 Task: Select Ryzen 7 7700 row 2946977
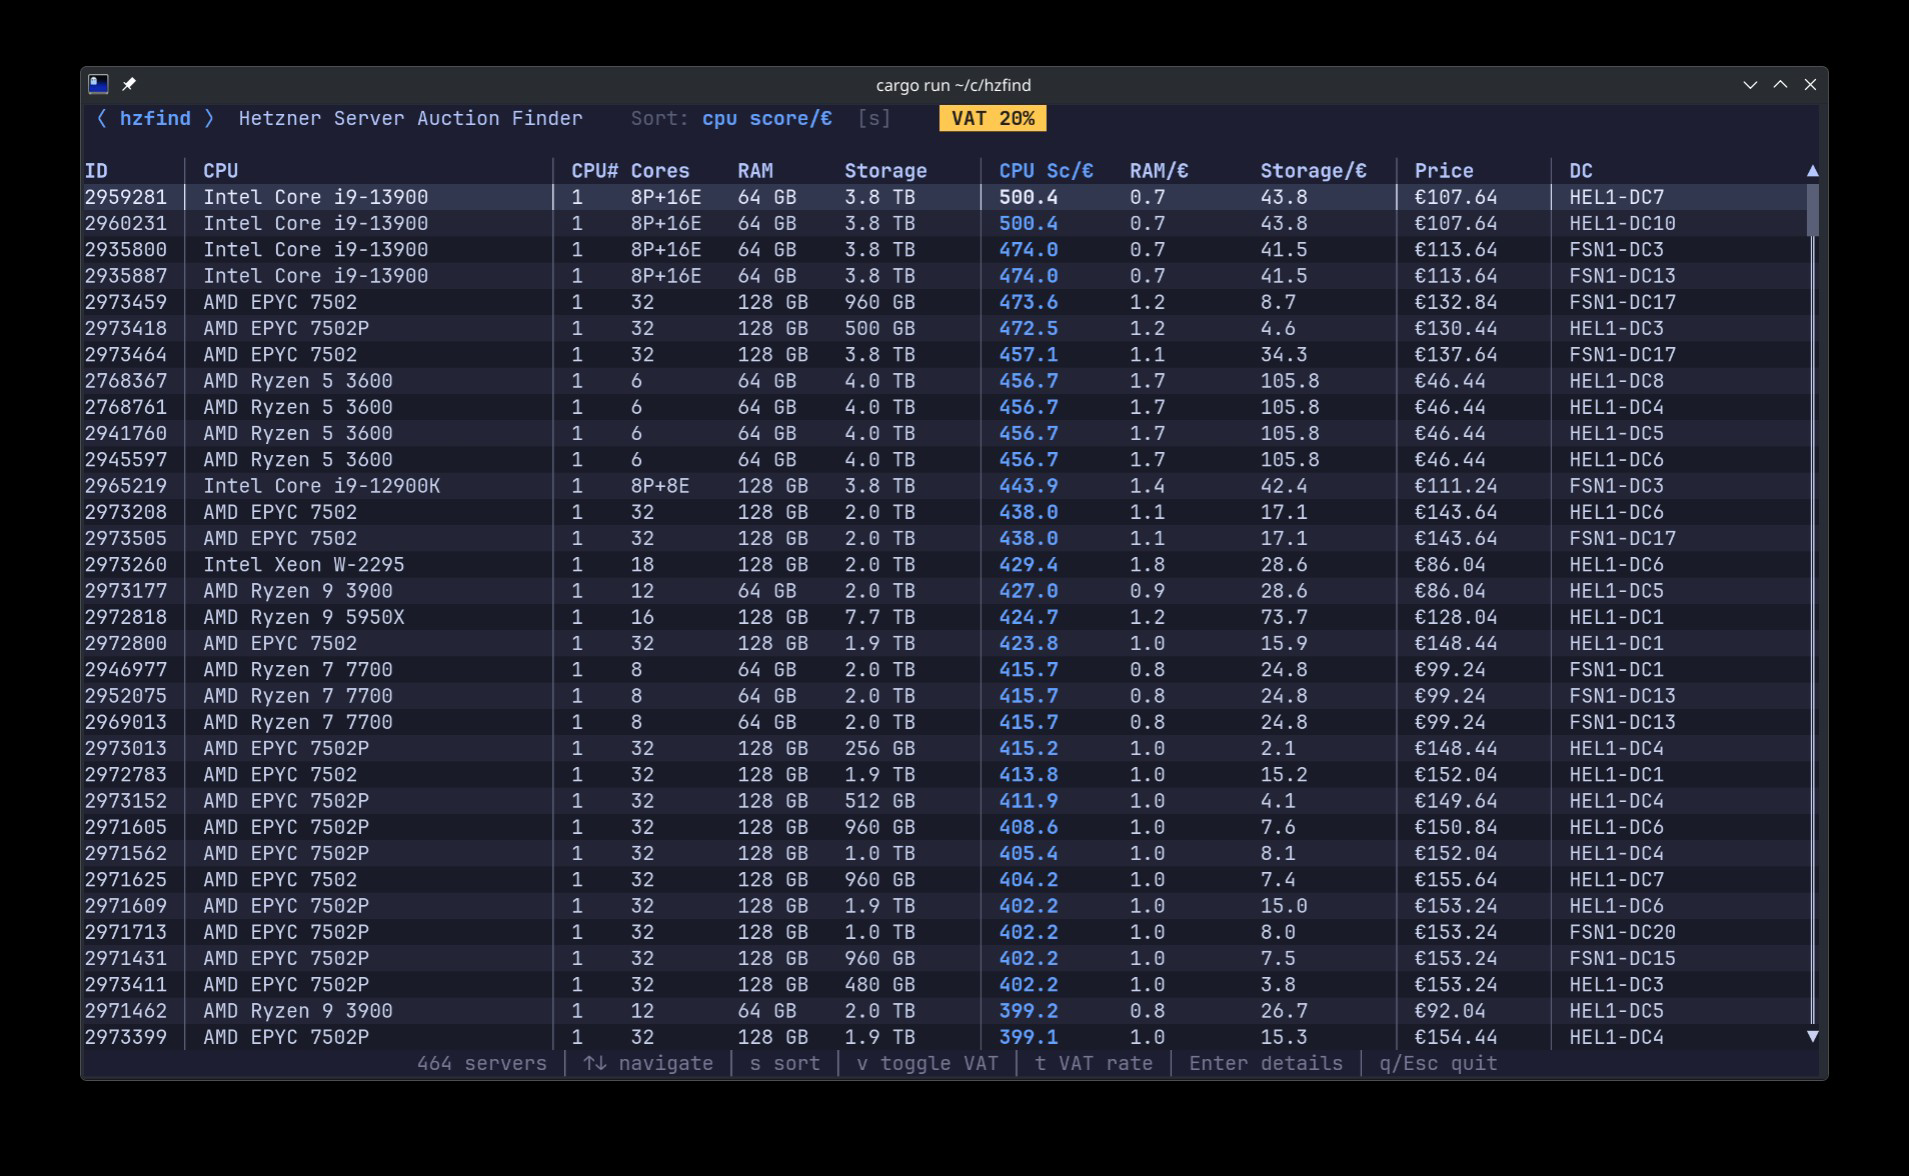coord(945,669)
